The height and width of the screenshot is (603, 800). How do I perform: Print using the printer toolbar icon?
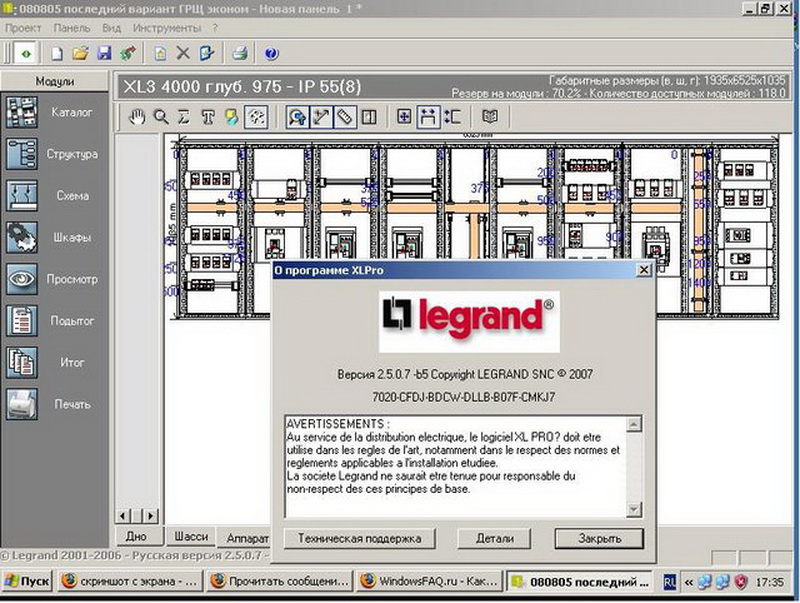pos(240,53)
